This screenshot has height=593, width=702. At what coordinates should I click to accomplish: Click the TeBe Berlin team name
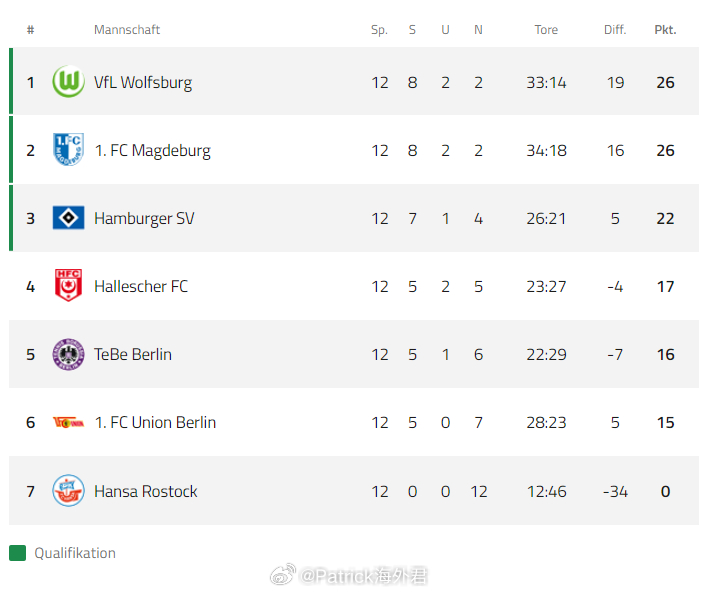pos(133,354)
